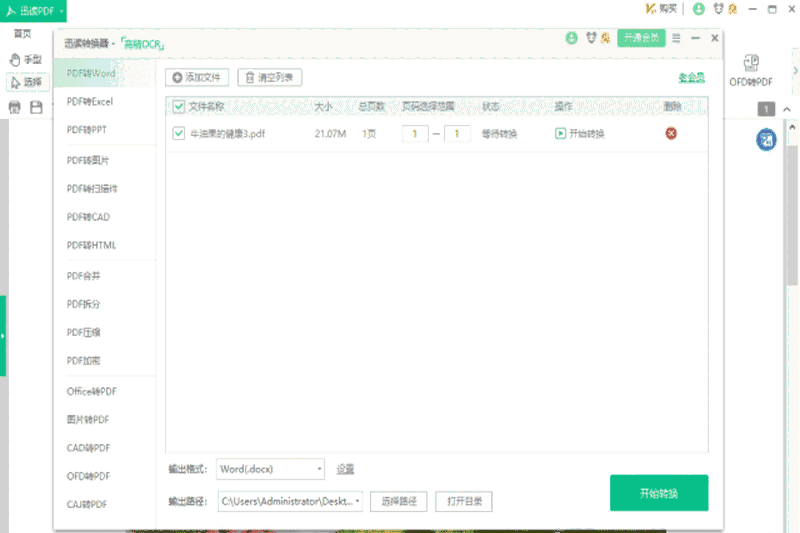Choose PDF压缩 compress function
Image resolution: width=800 pixels, height=533 pixels.
84,333
